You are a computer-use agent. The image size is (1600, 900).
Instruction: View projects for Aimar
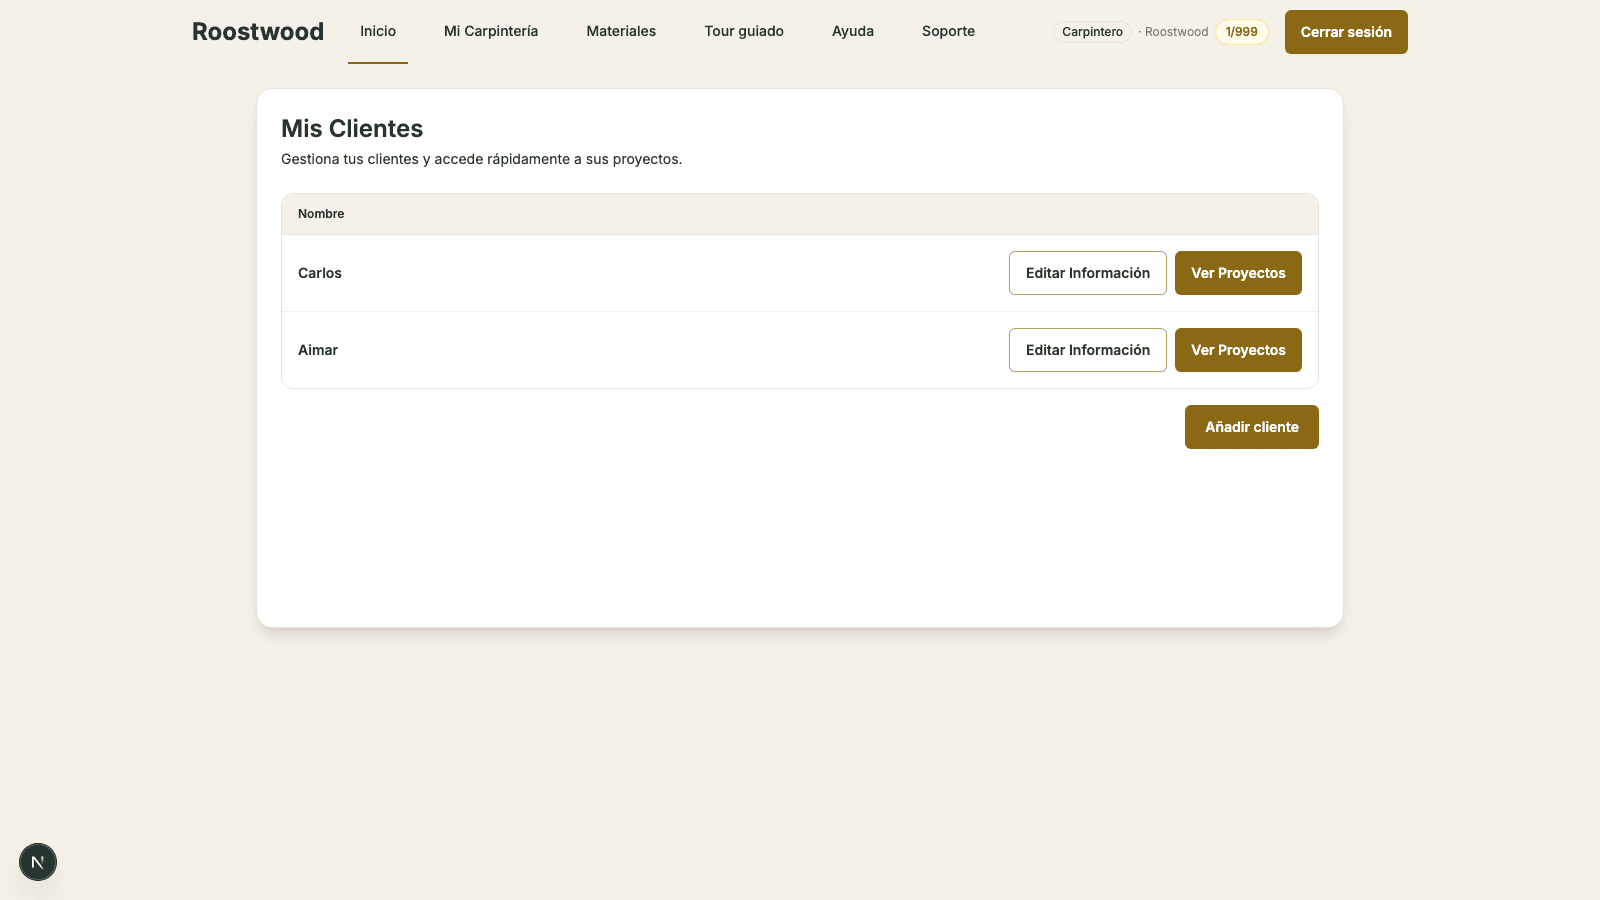pyautogui.click(x=1238, y=350)
